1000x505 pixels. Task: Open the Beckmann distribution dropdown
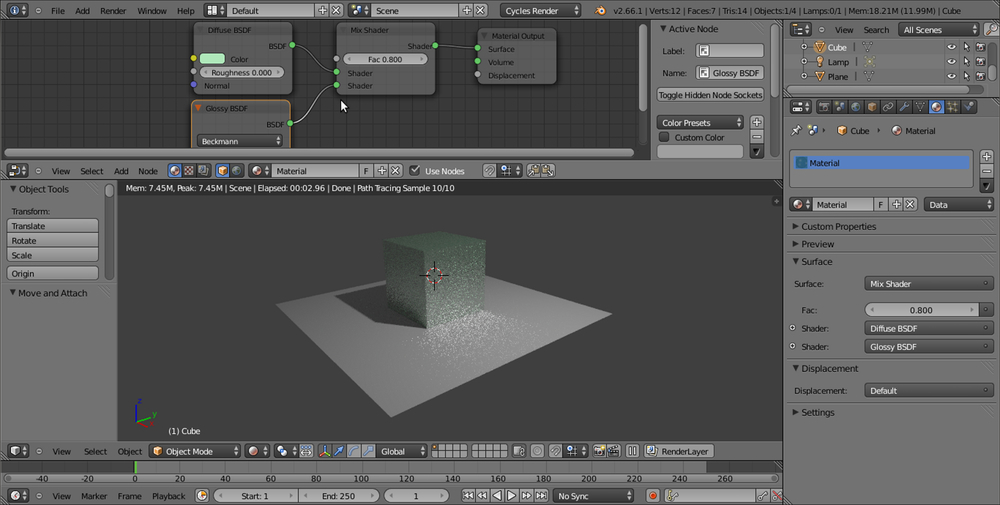pyautogui.click(x=239, y=141)
